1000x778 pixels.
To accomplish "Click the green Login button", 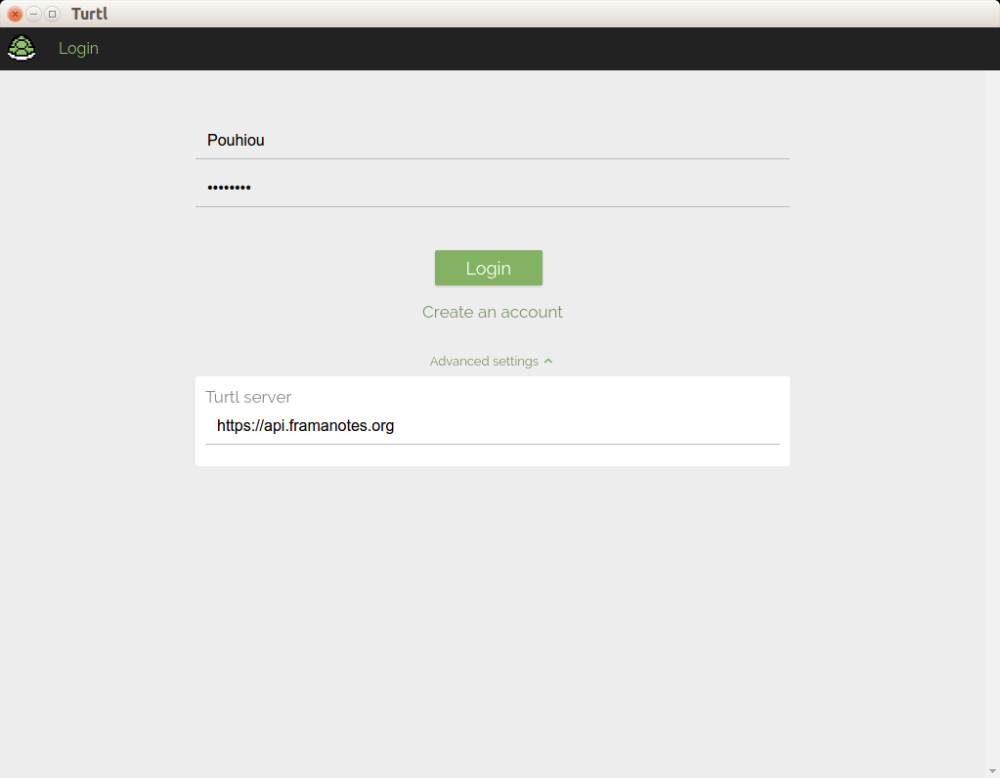I will [x=489, y=268].
